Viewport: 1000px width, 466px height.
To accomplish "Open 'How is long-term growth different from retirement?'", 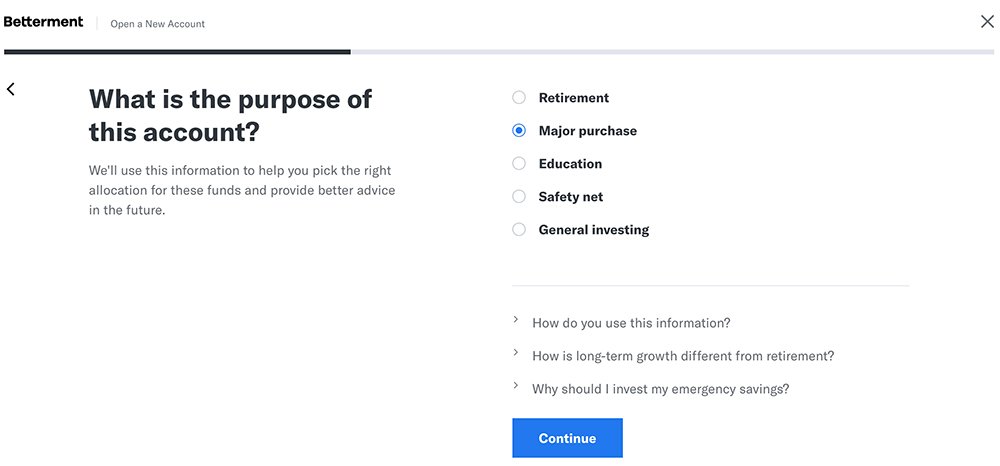I will 683,356.
